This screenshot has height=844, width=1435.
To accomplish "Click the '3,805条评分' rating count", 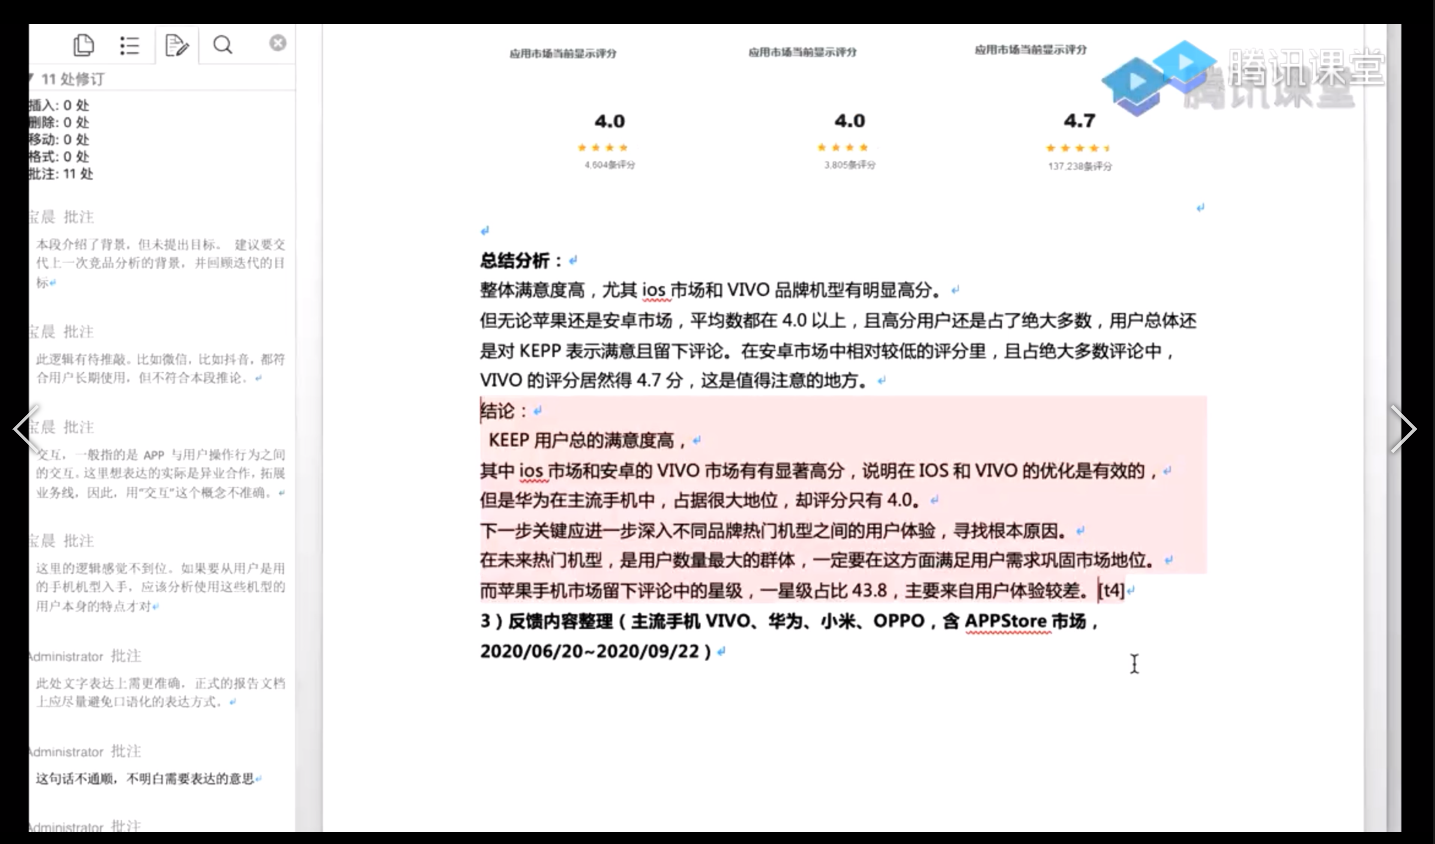I will [850, 165].
